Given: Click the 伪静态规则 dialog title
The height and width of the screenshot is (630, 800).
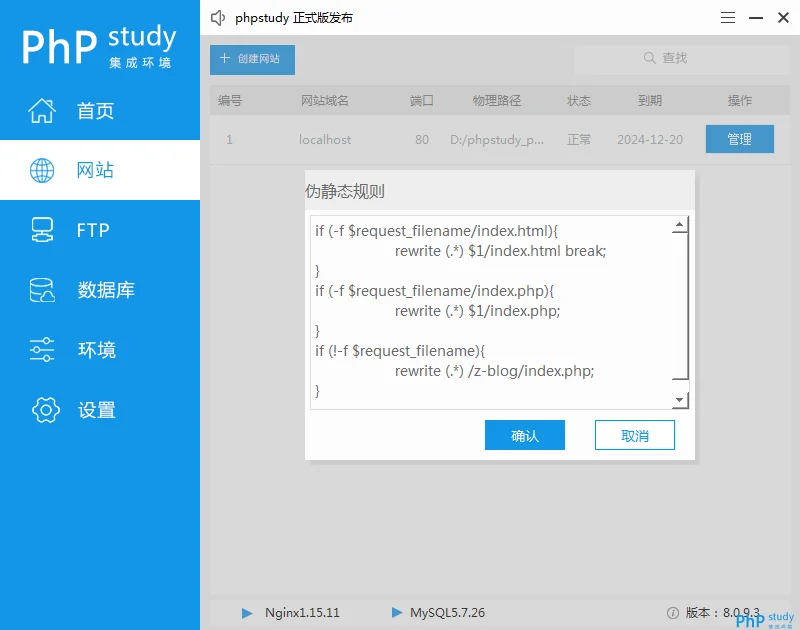Looking at the screenshot, I should click(x=345, y=191).
